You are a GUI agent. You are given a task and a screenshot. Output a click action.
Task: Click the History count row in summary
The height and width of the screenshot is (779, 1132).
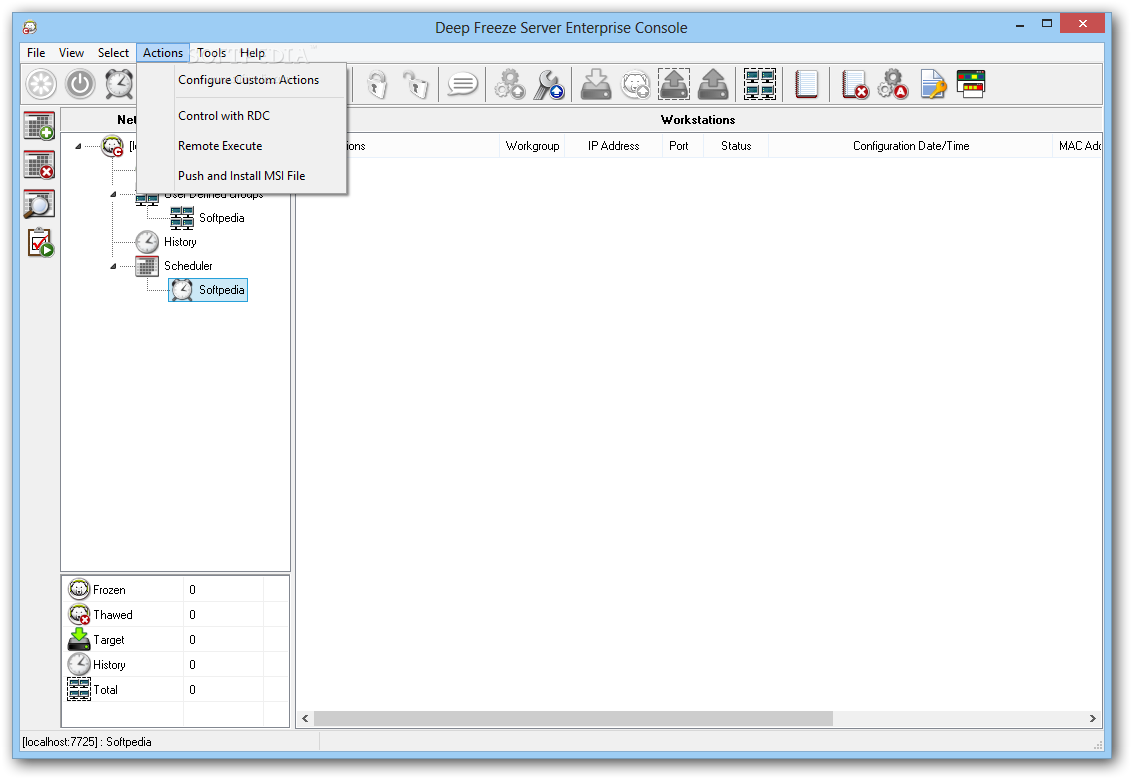pos(175,664)
